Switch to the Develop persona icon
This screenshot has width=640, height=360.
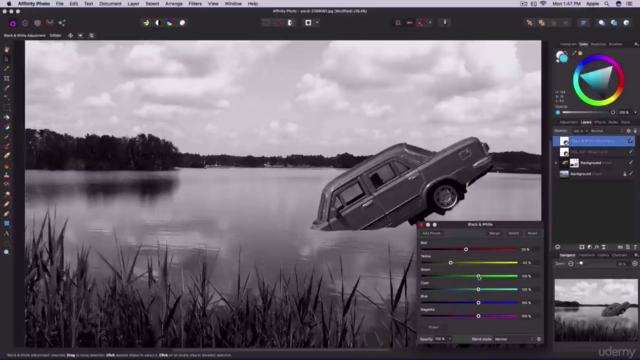(x=37, y=23)
